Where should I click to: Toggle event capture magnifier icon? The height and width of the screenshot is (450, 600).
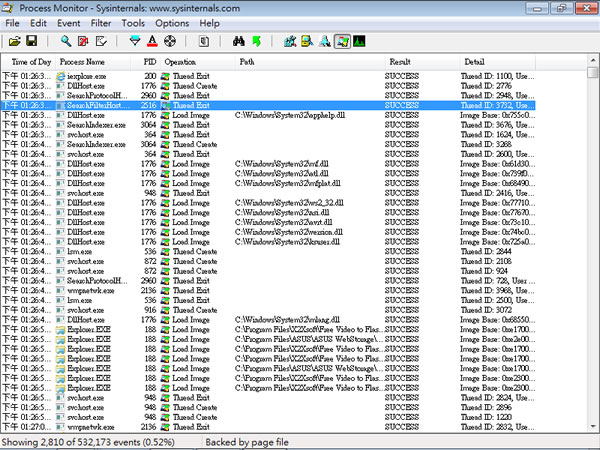tap(65, 41)
